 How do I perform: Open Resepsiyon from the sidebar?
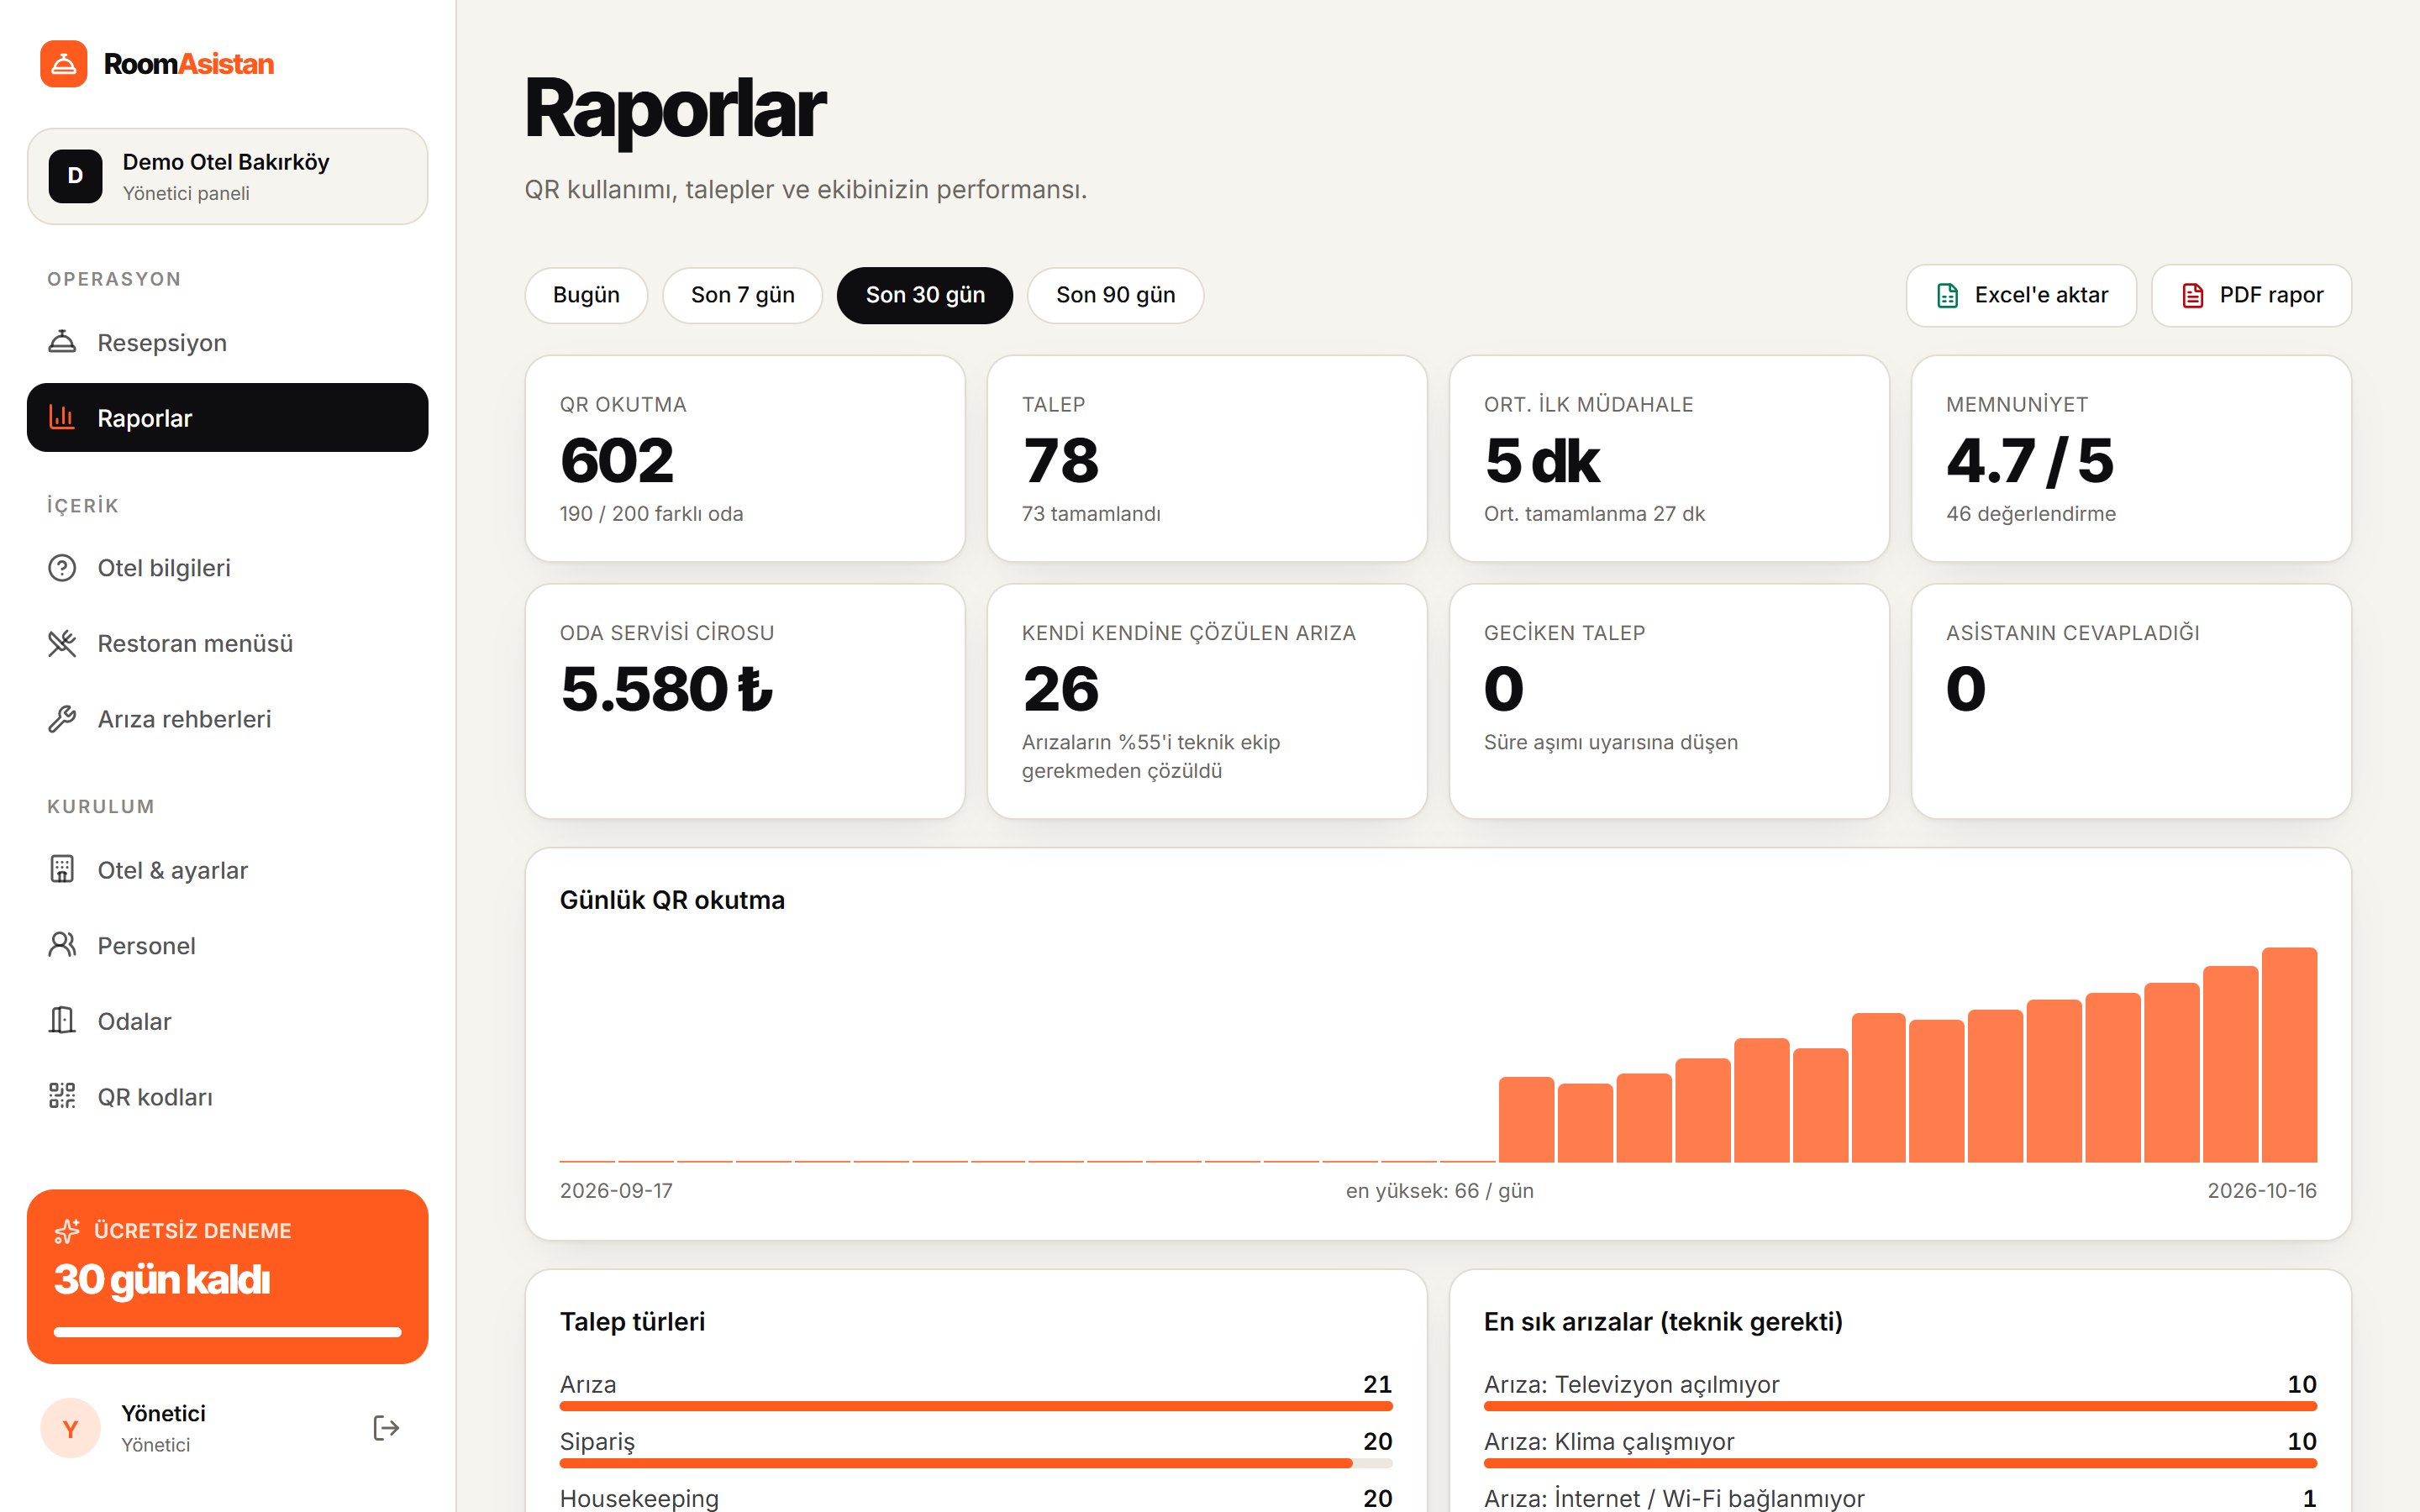pyautogui.click(x=228, y=342)
